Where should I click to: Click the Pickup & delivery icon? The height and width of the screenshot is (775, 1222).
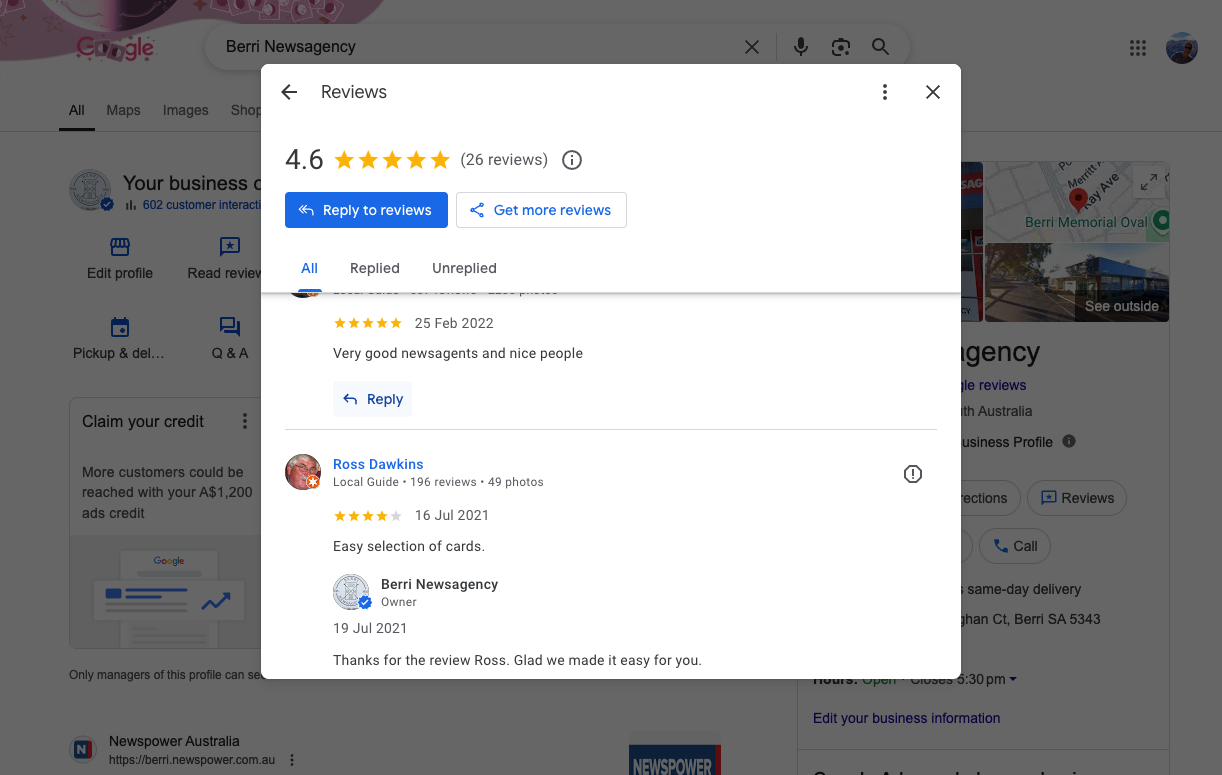(x=120, y=327)
